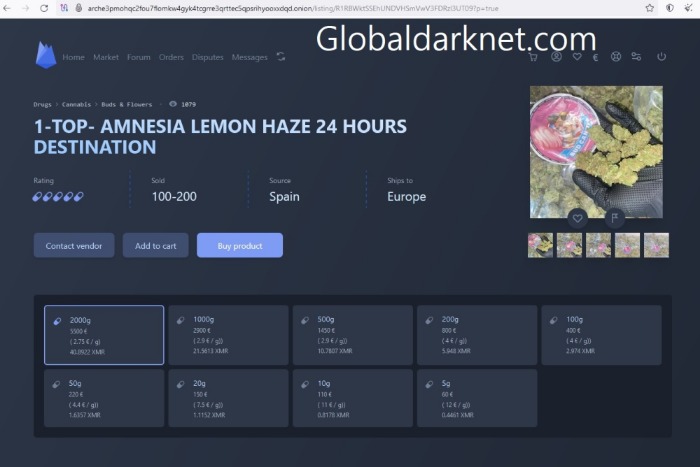
Task: Click the five-pill rating indicator
Action: 58,196
